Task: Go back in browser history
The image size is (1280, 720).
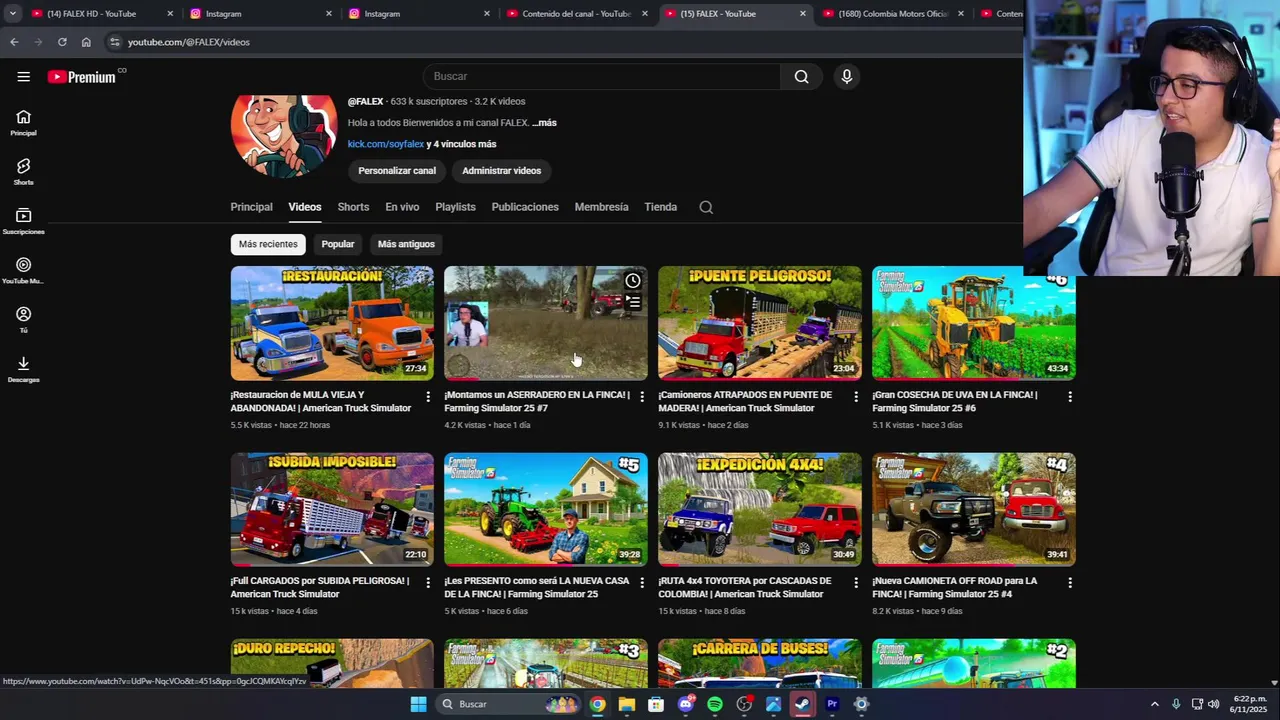Action: [x=14, y=42]
